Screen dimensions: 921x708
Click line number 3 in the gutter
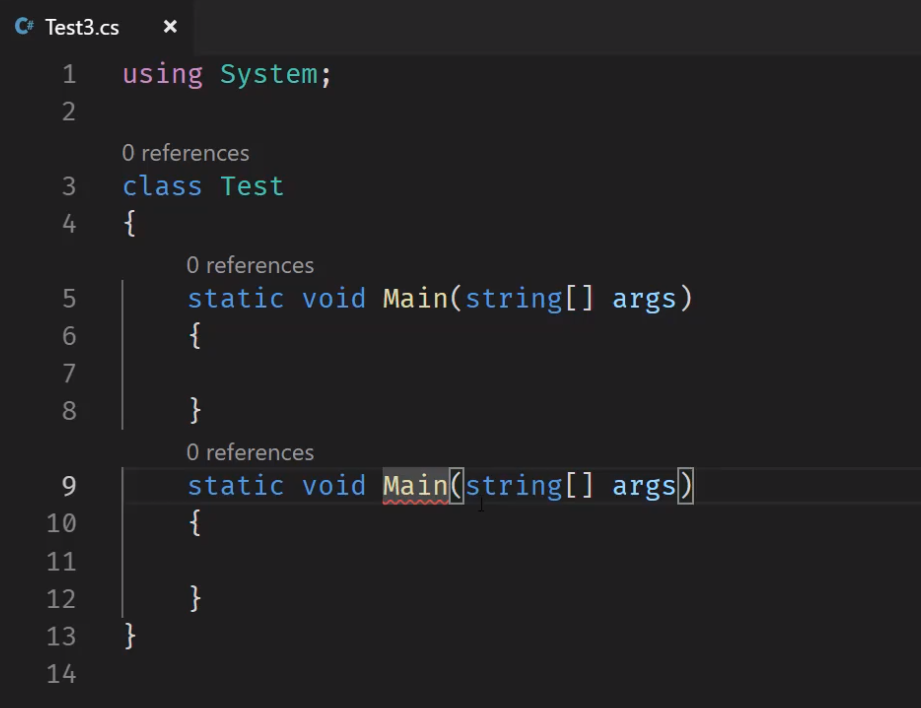[x=68, y=186]
